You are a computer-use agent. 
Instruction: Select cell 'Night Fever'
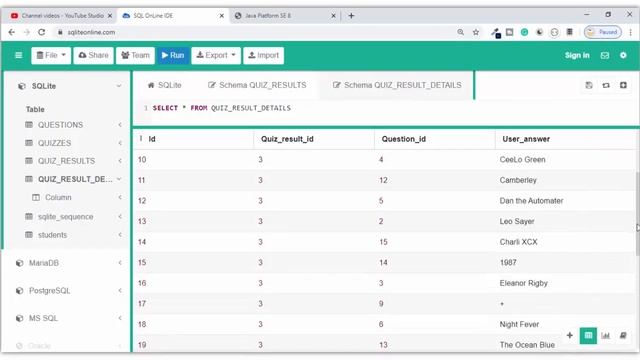point(519,324)
